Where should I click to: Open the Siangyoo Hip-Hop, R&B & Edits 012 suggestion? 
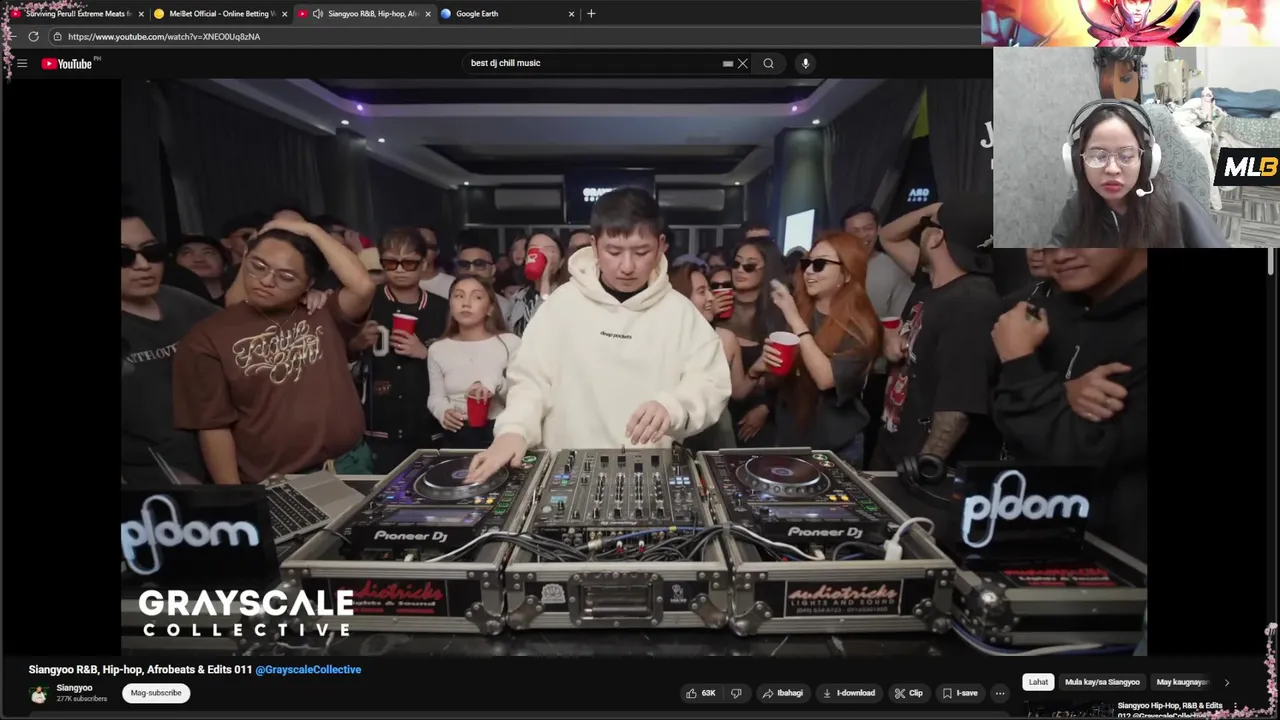[1170, 709]
